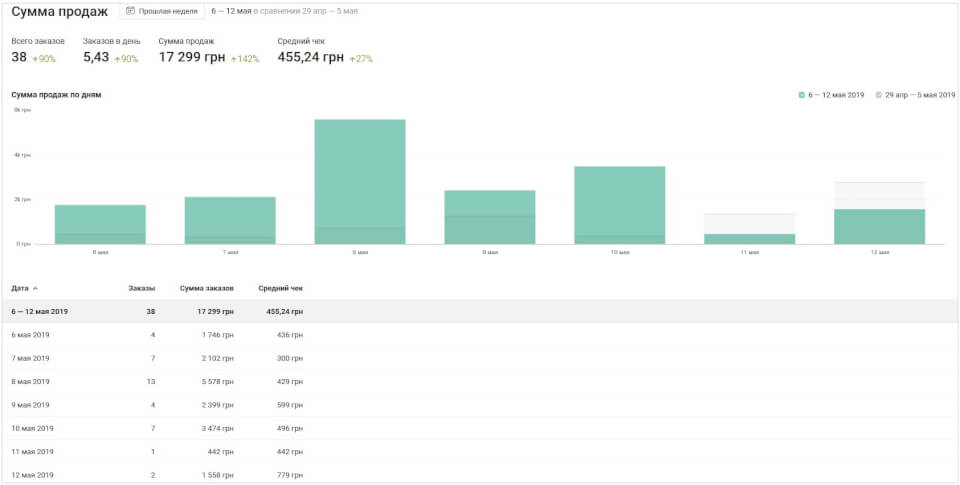960x485 pixels.
Task: Click the chart bar for 10 мая
Action: tap(619, 205)
